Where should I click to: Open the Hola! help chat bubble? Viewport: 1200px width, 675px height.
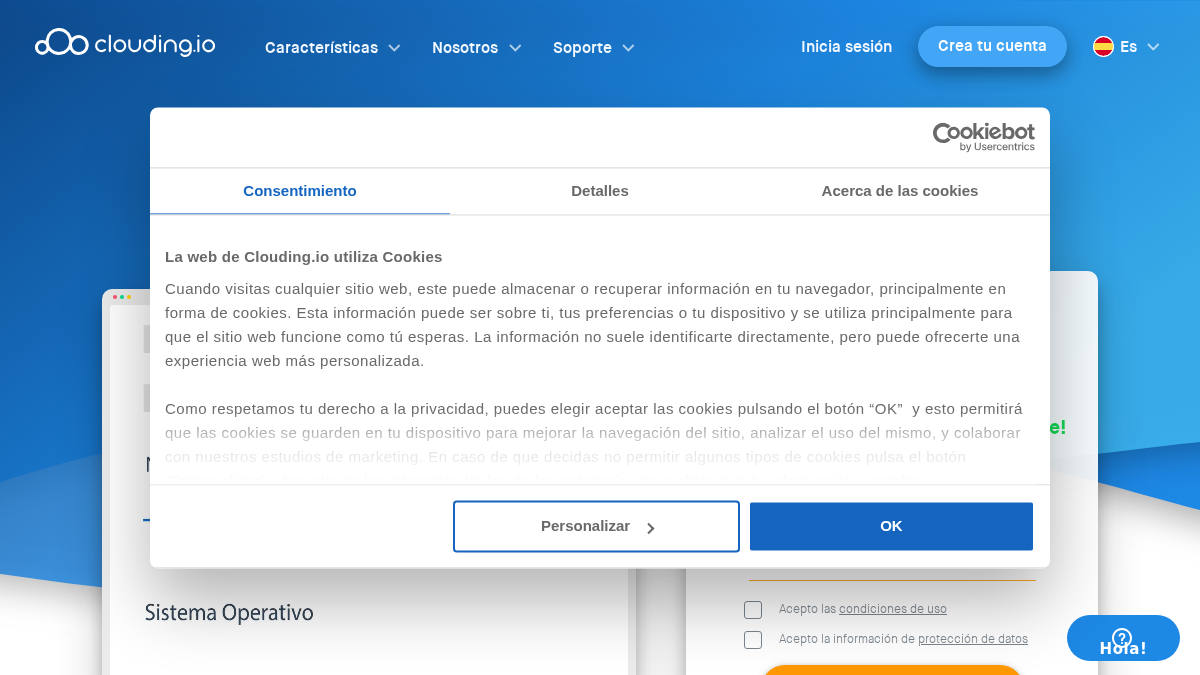point(1123,638)
